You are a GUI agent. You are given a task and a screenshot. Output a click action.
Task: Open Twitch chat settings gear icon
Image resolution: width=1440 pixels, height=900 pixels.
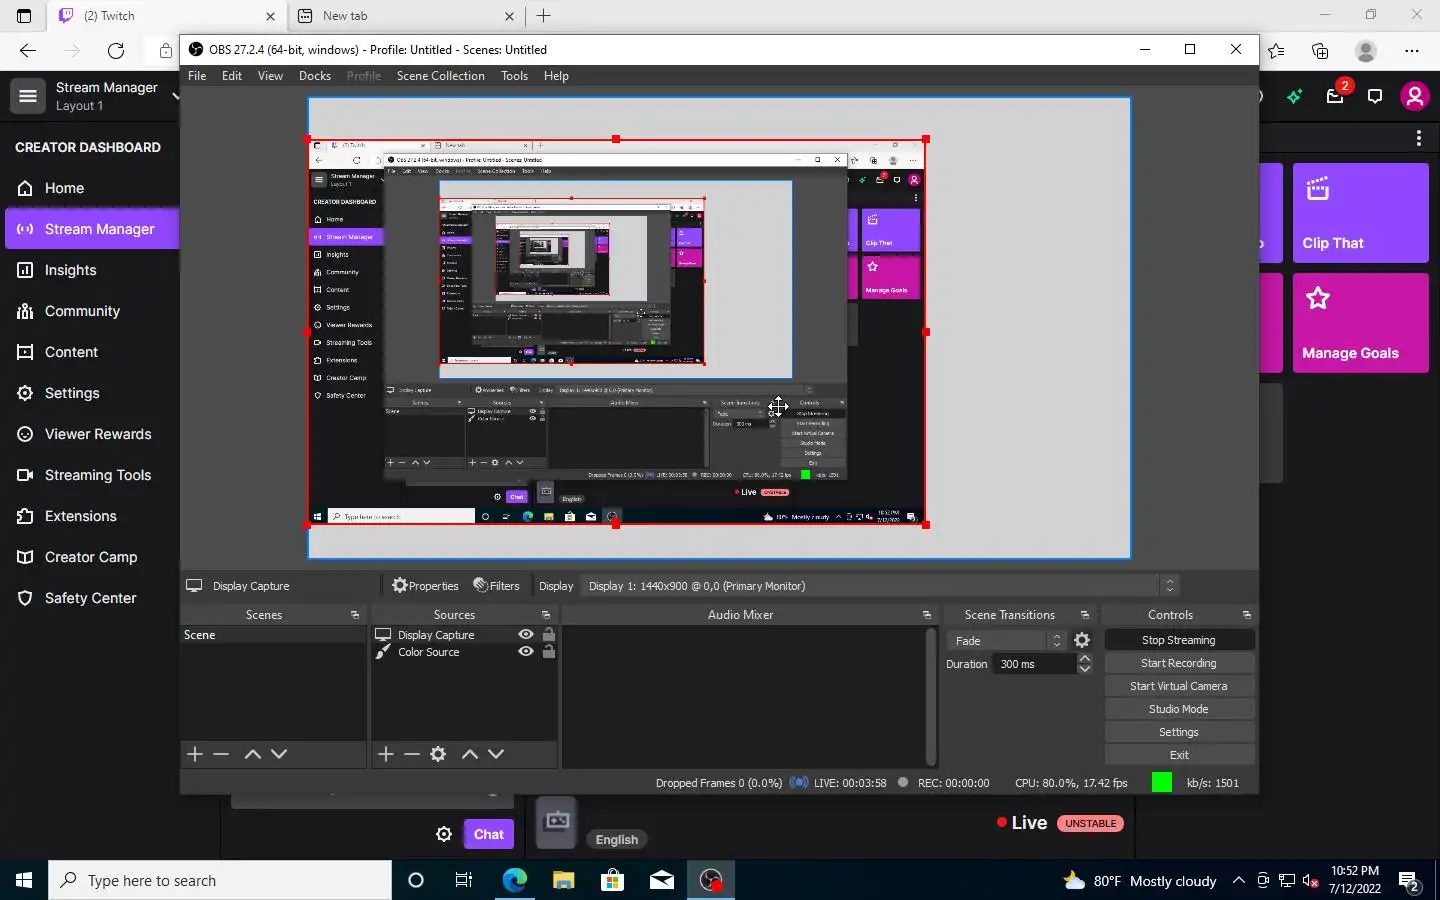444,834
